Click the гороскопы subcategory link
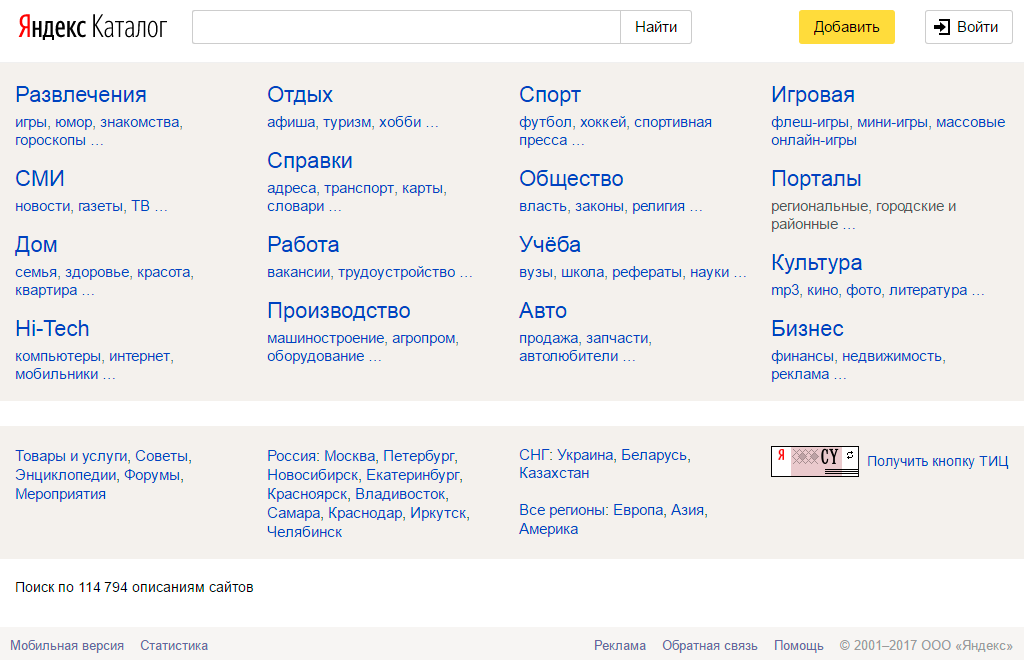The width and height of the screenshot is (1024, 660). point(50,140)
